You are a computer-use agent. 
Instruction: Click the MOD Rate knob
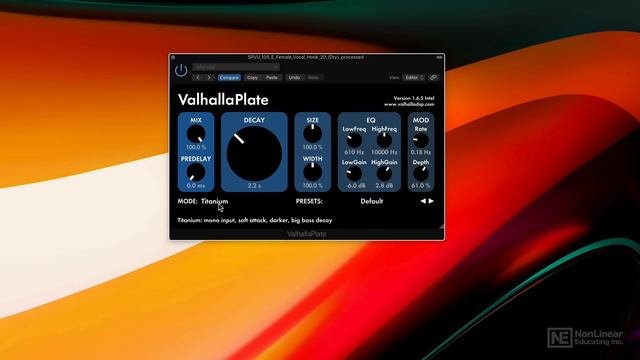(421, 140)
